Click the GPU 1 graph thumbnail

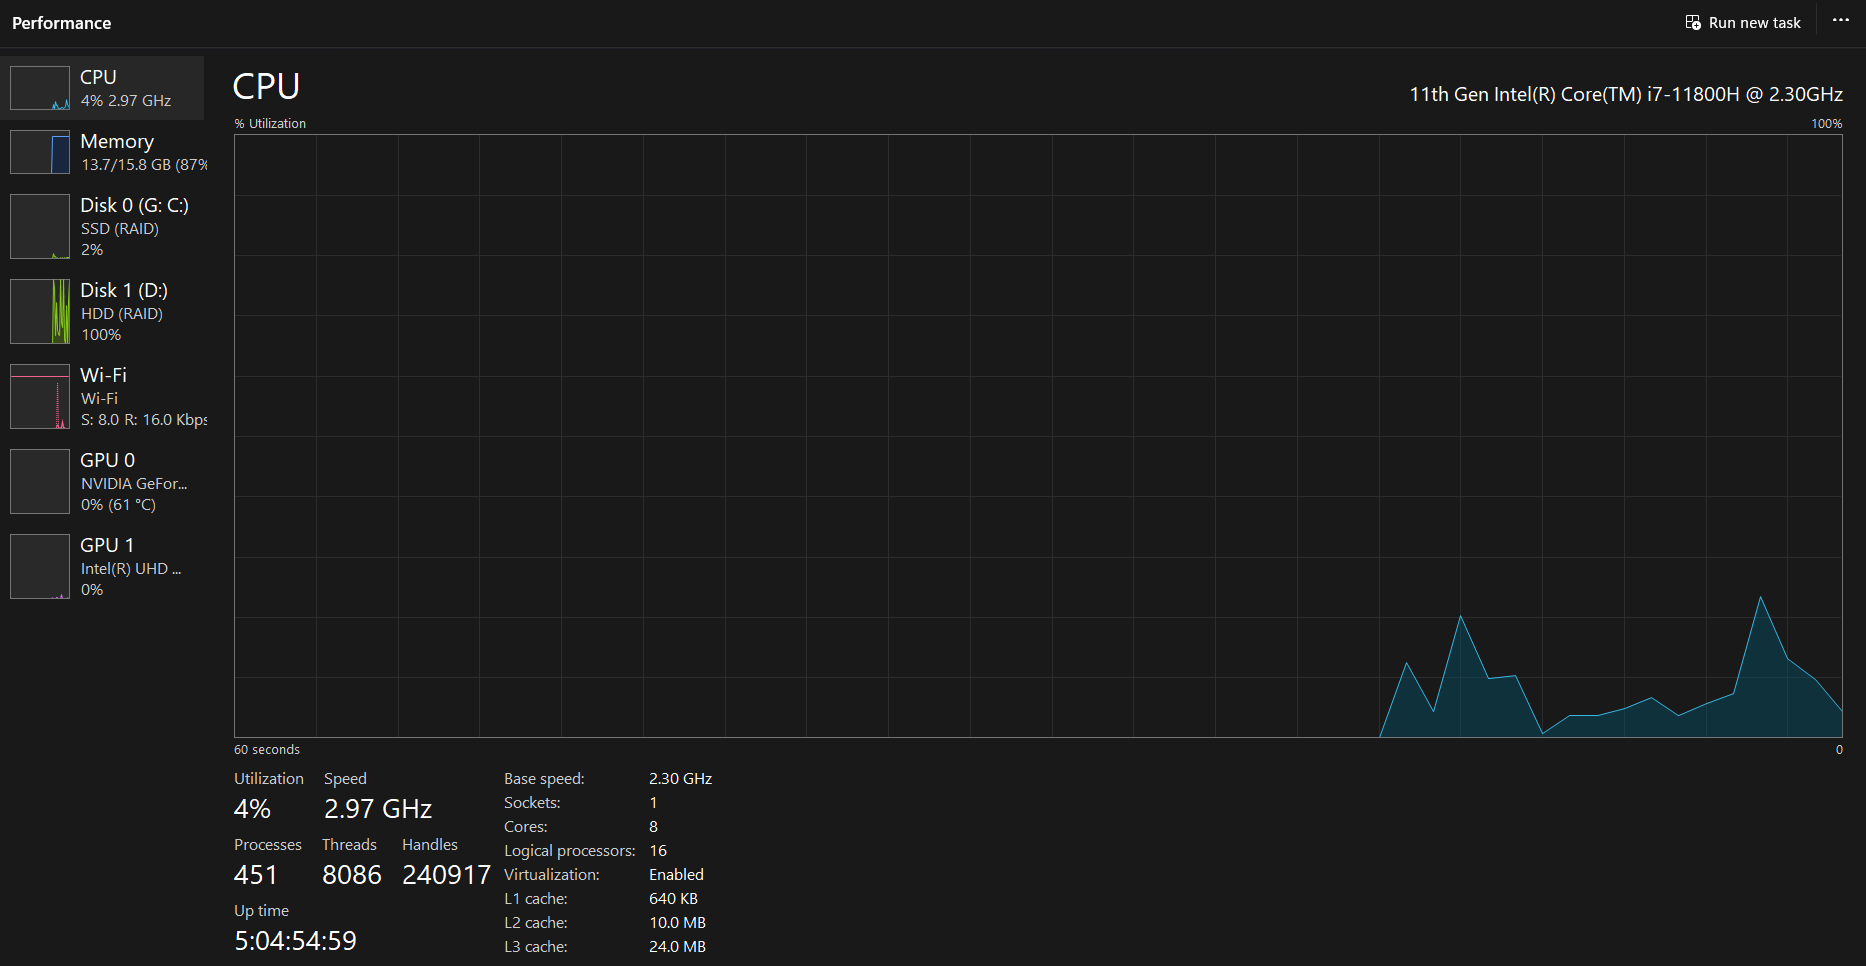(x=40, y=566)
